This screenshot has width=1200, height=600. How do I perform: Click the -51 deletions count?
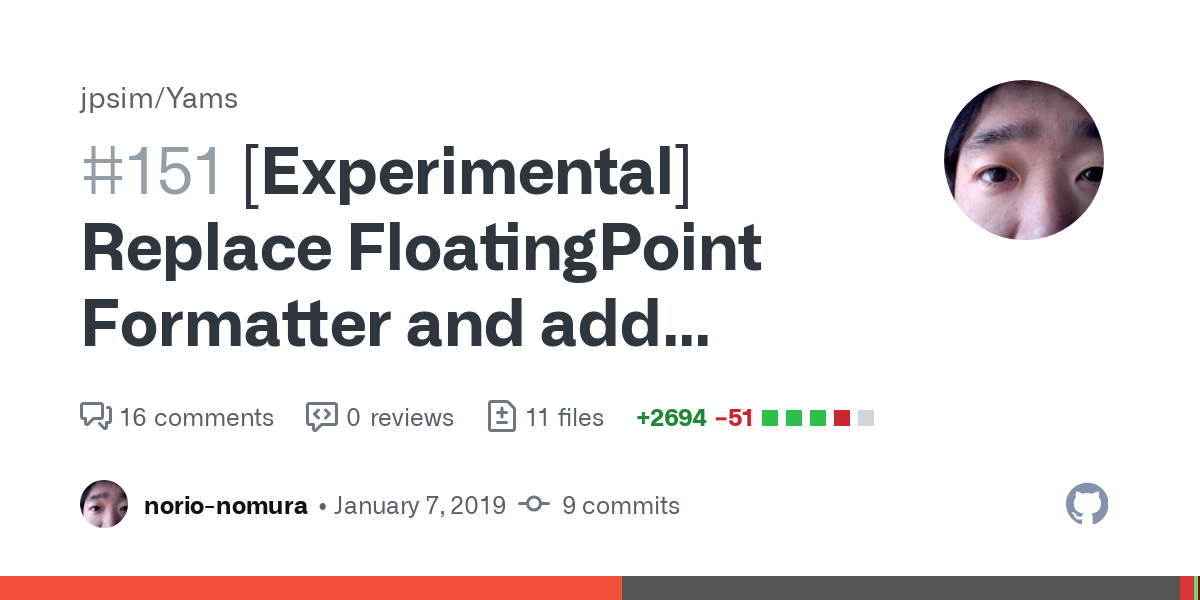coord(734,417)
